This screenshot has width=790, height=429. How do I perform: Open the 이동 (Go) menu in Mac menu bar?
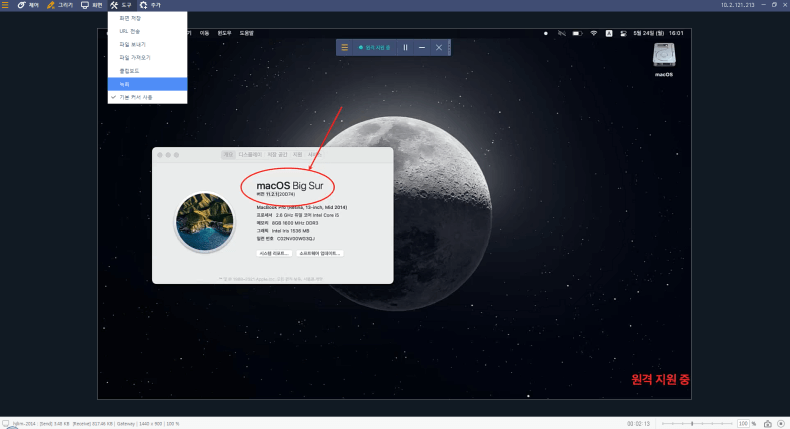coord(204,33)
